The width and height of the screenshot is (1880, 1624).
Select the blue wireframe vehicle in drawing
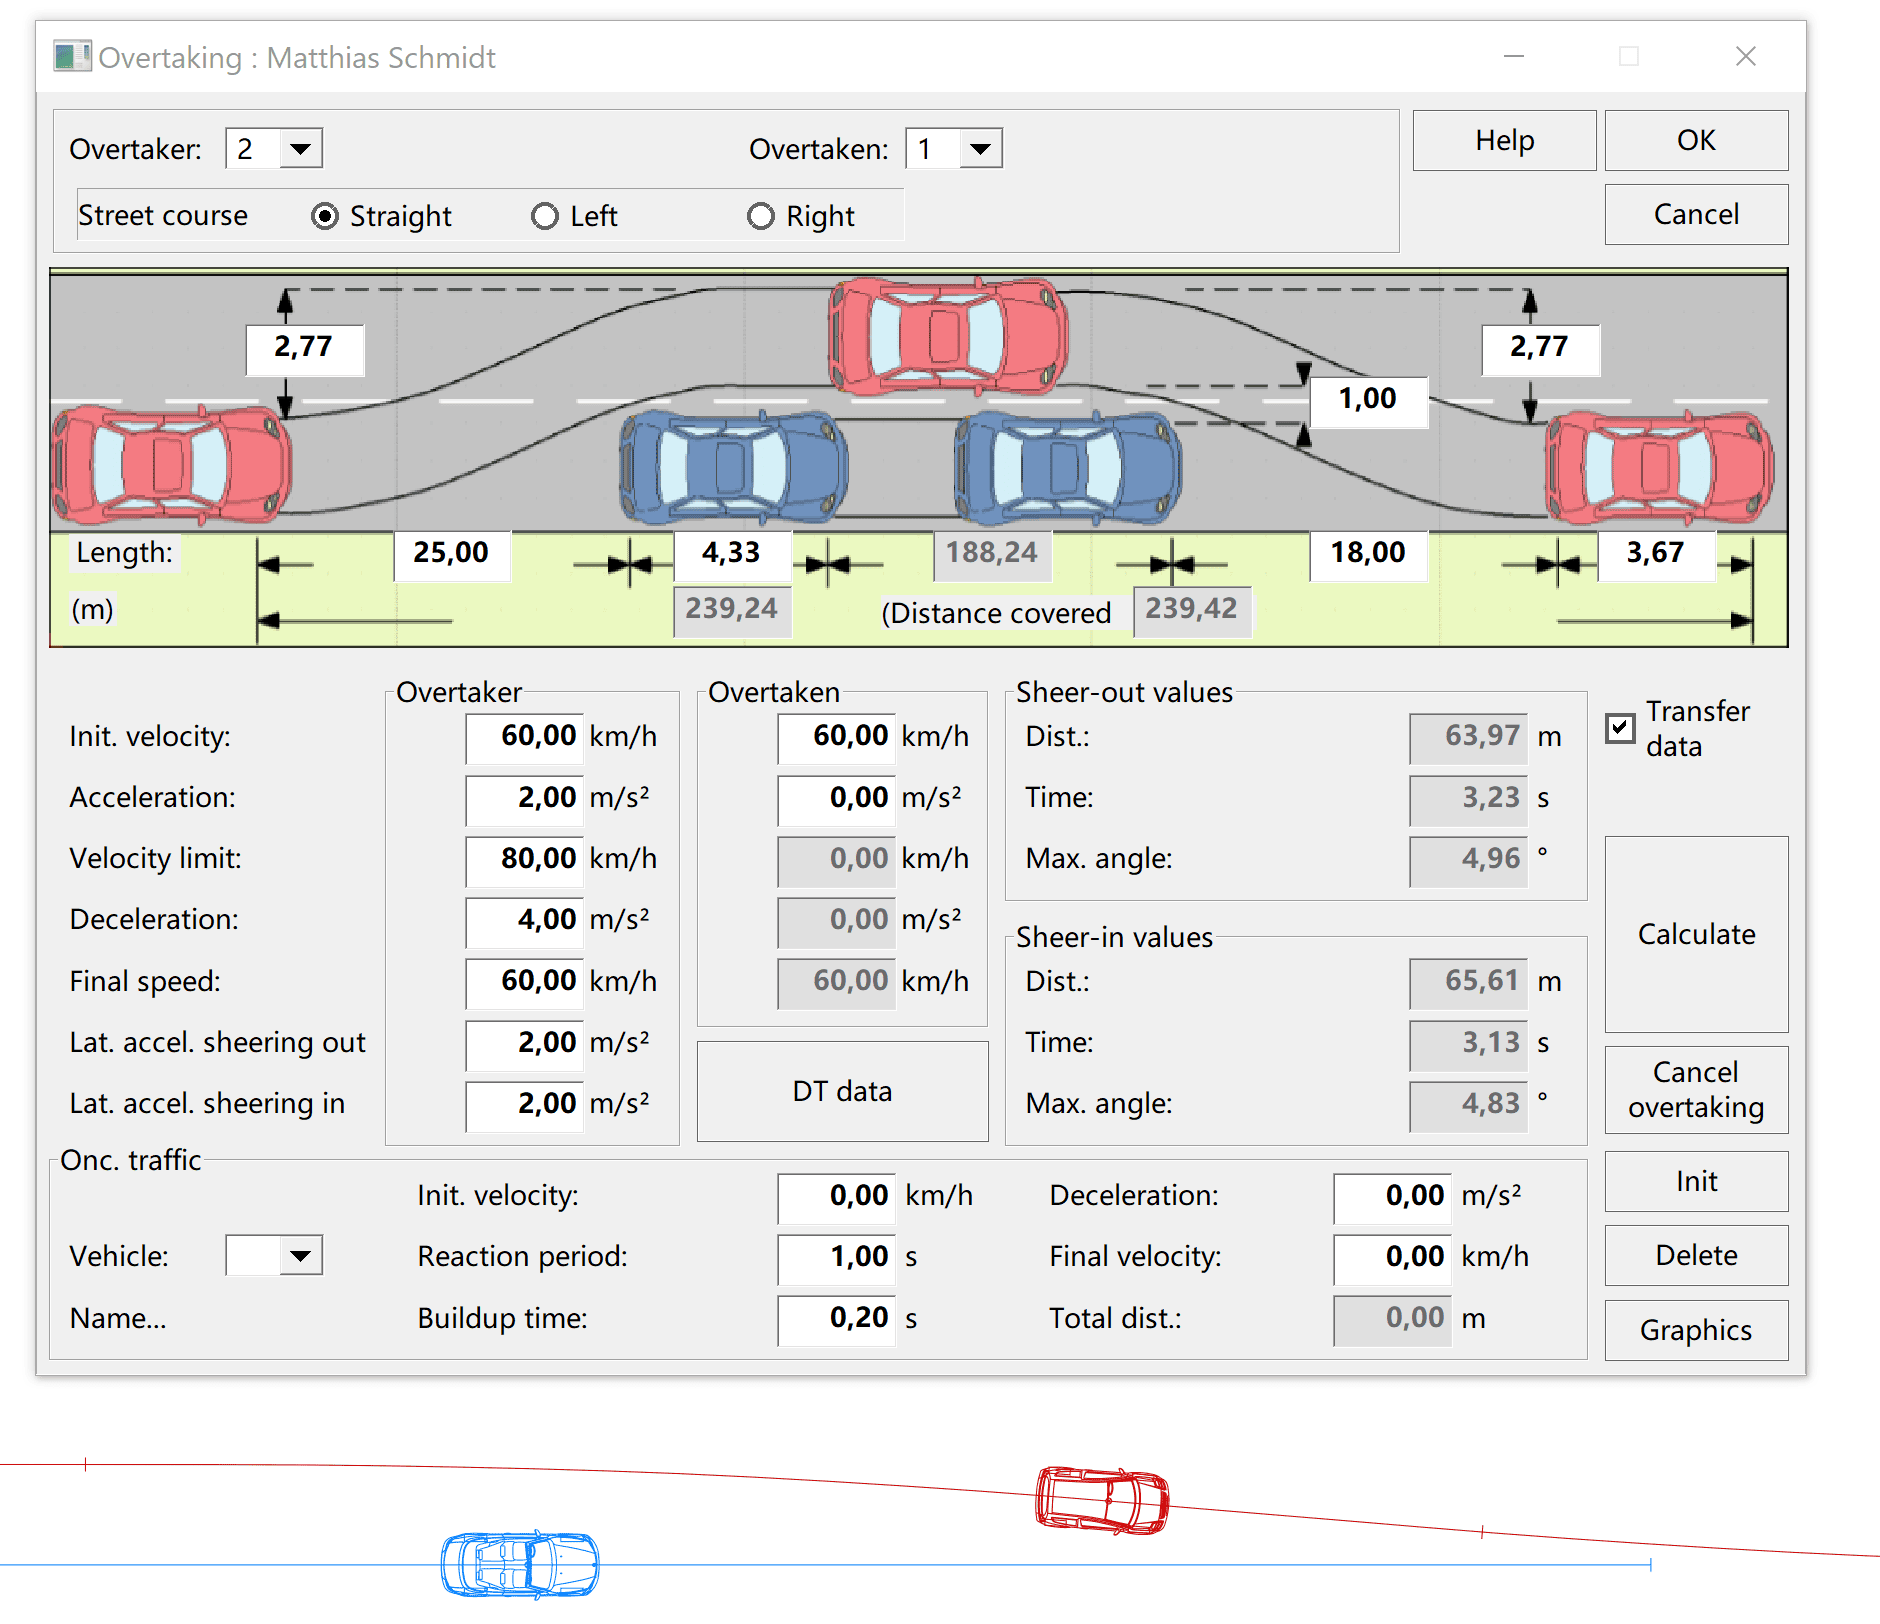pos(520,1564)
